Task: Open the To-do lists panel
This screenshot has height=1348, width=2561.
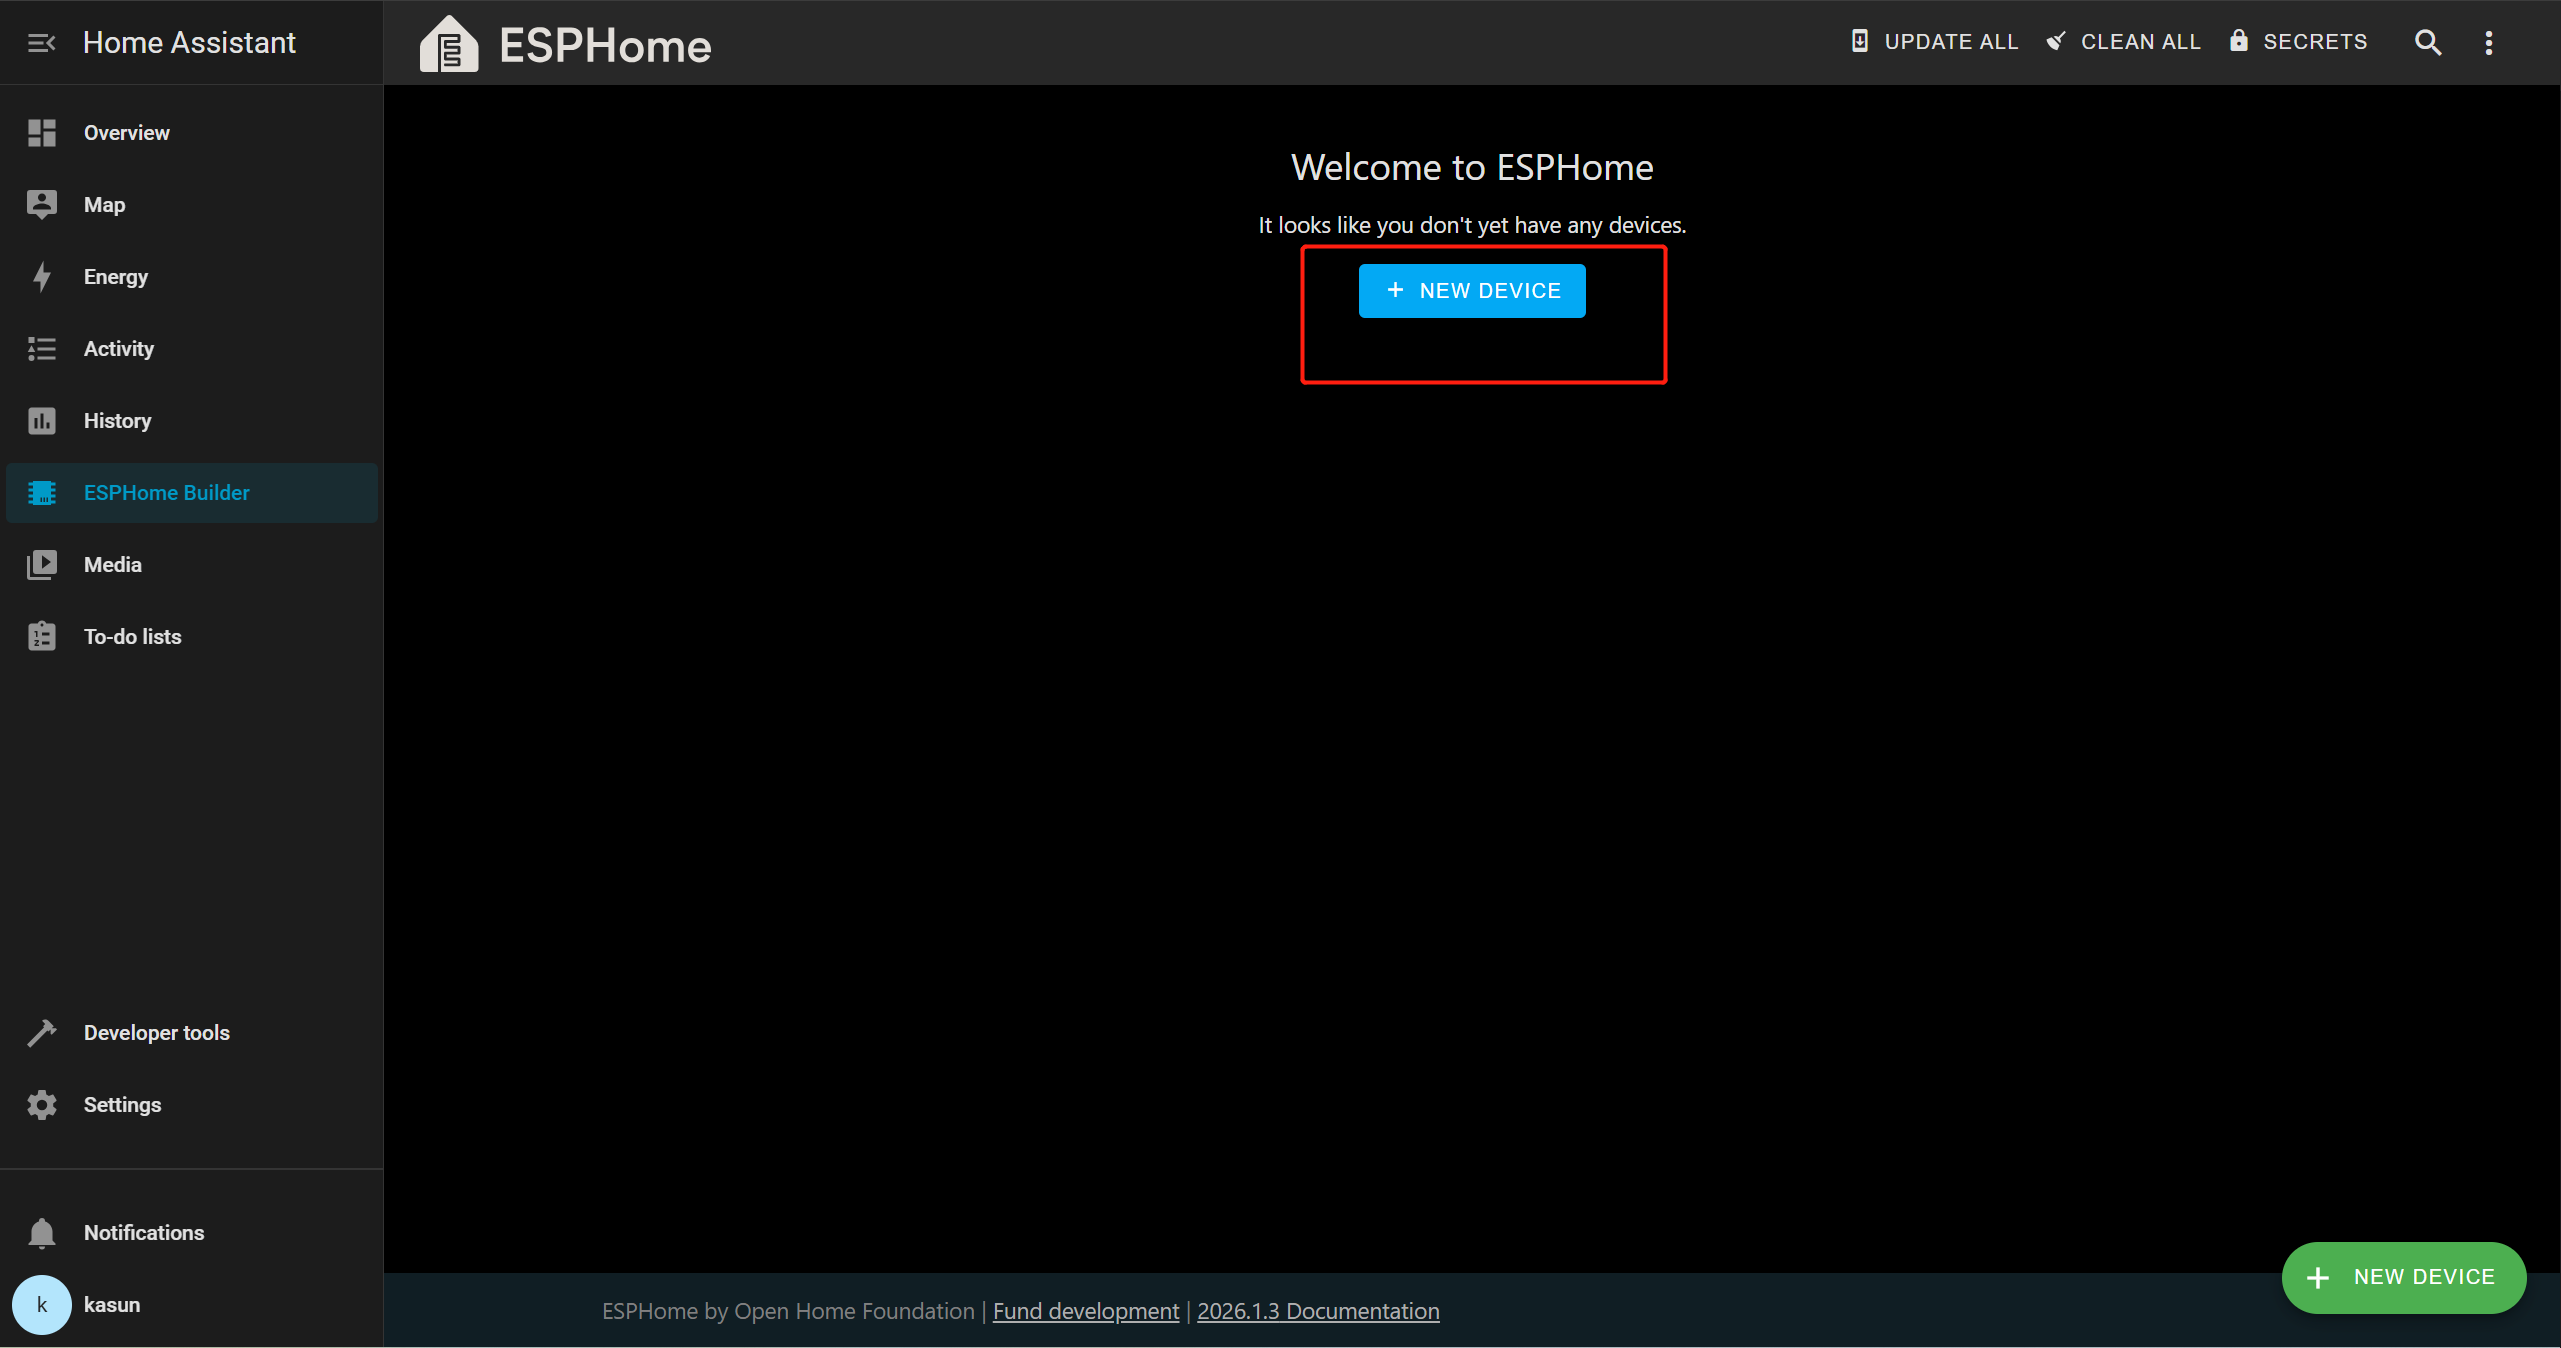Action: 132,637
